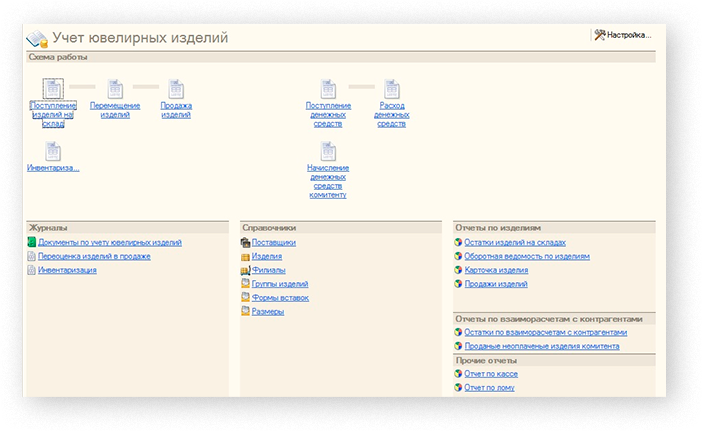Open Остатки по взаиморасчетам с контрагентами report
The height and width of the screenshot is (431, 702).
pos(546,333)
